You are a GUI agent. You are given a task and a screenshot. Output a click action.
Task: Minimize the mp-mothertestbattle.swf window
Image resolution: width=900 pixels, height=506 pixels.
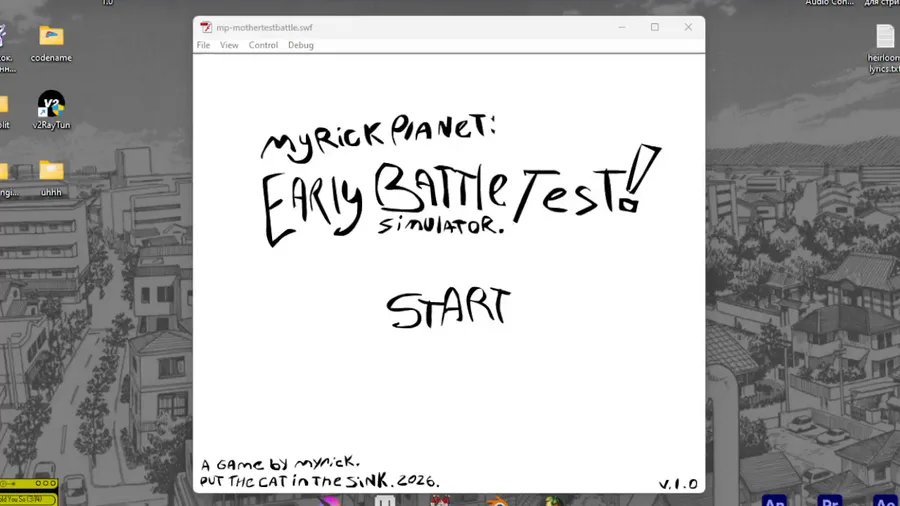[622, 27]
